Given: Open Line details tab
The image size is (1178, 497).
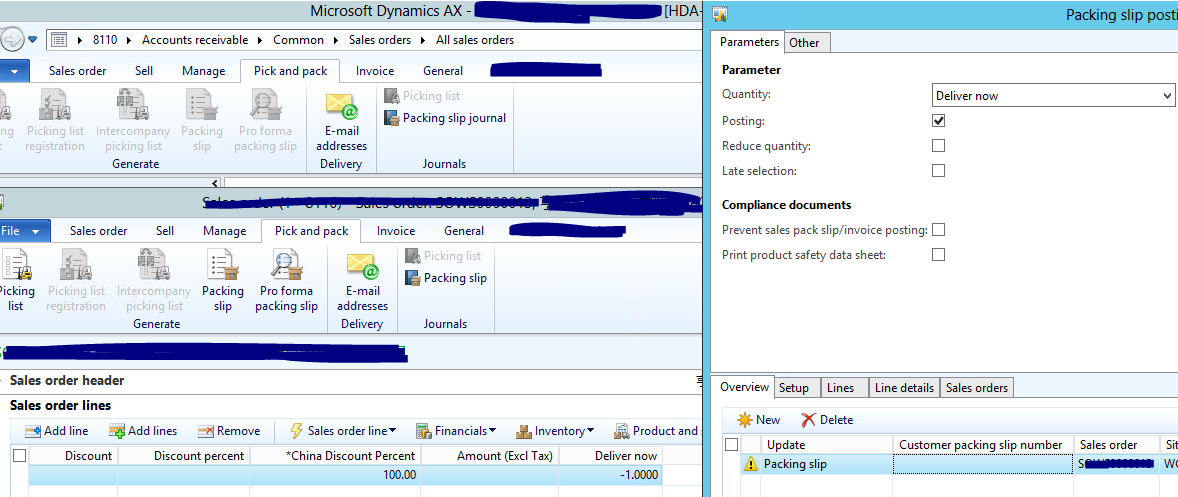Looking at the screenshot, I should [904, 387].
